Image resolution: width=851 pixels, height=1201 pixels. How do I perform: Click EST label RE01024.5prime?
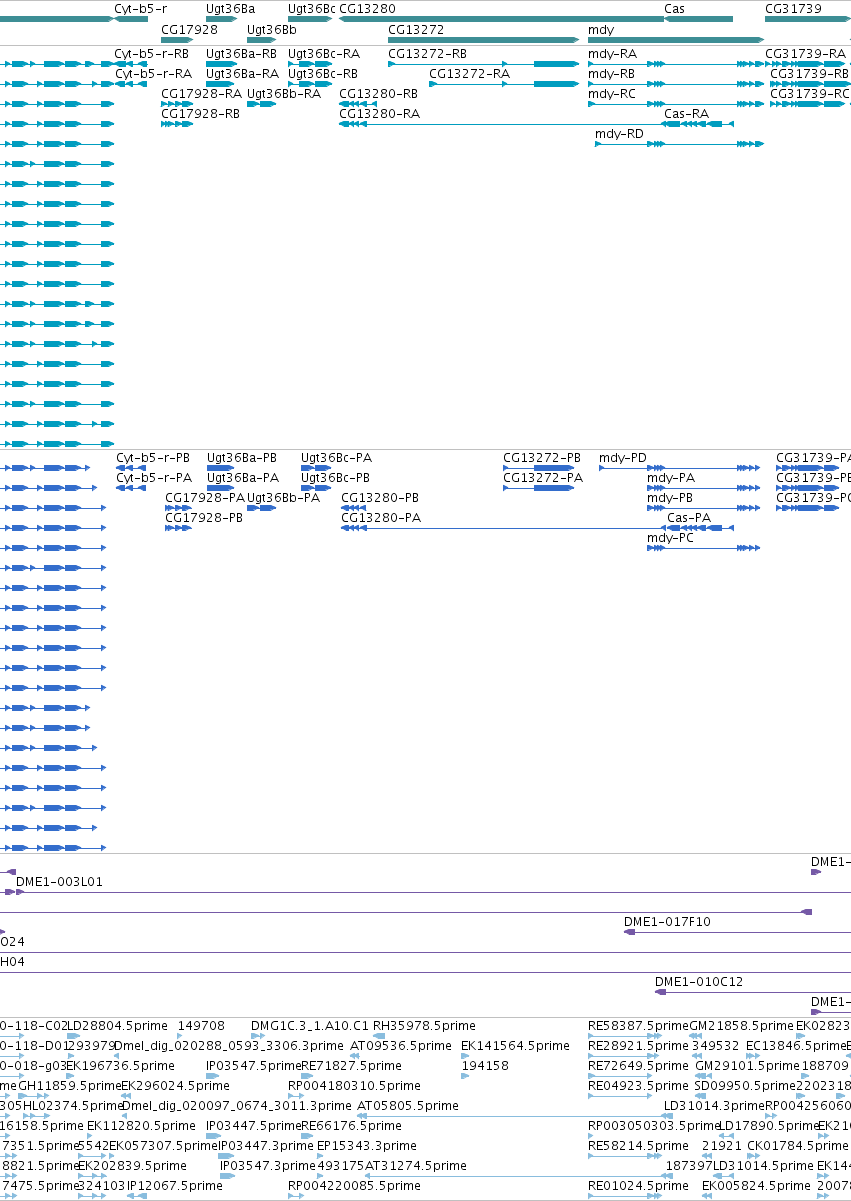638,1185
